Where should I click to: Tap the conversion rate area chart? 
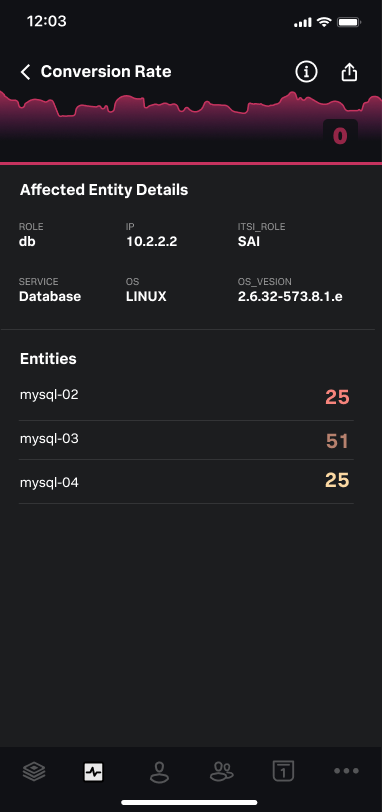191,127
